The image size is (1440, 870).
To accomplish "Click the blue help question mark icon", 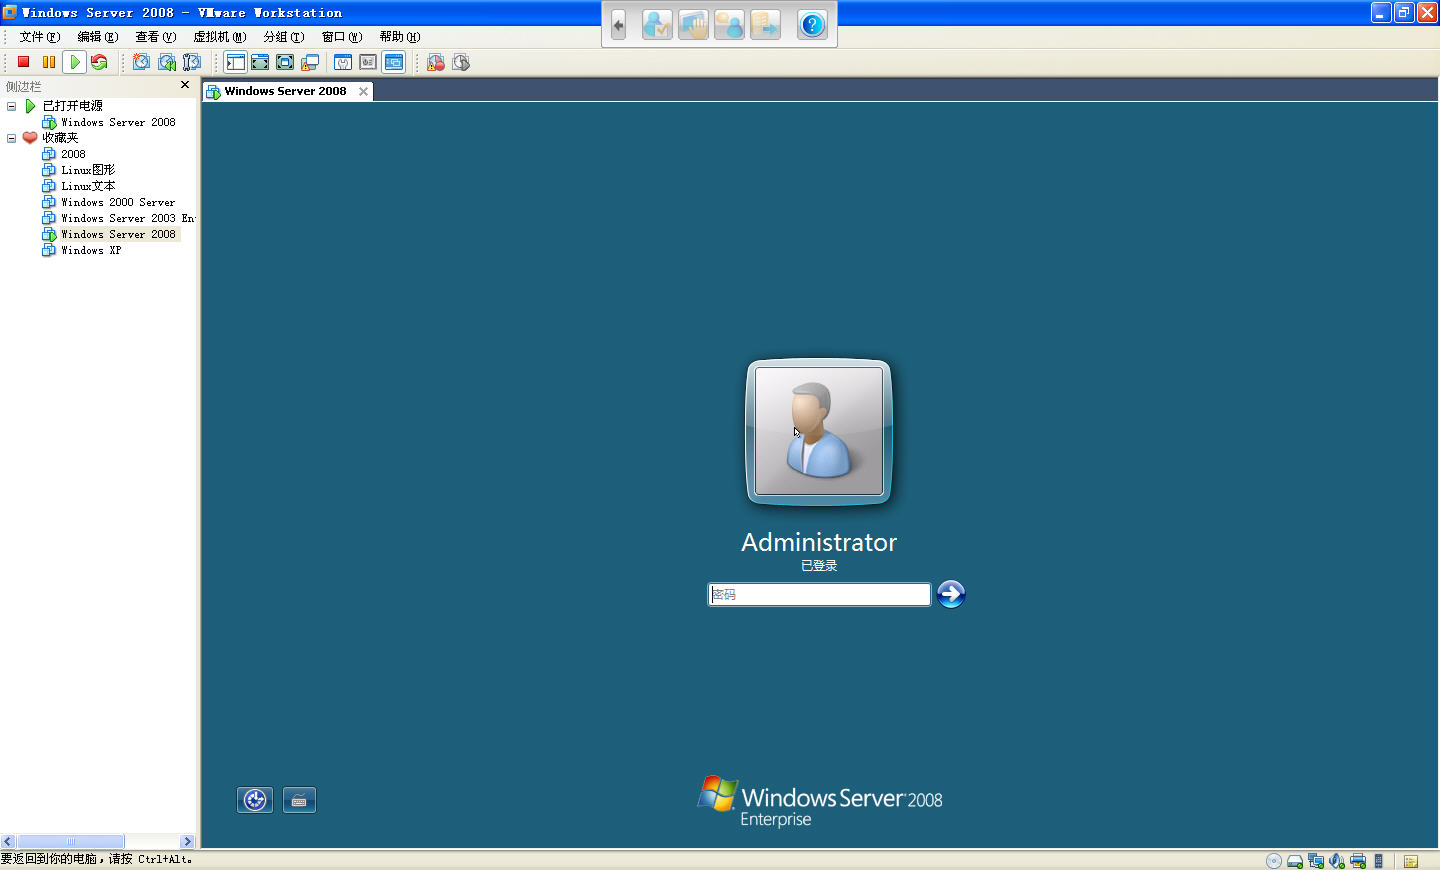I will [x=812, y=25].
